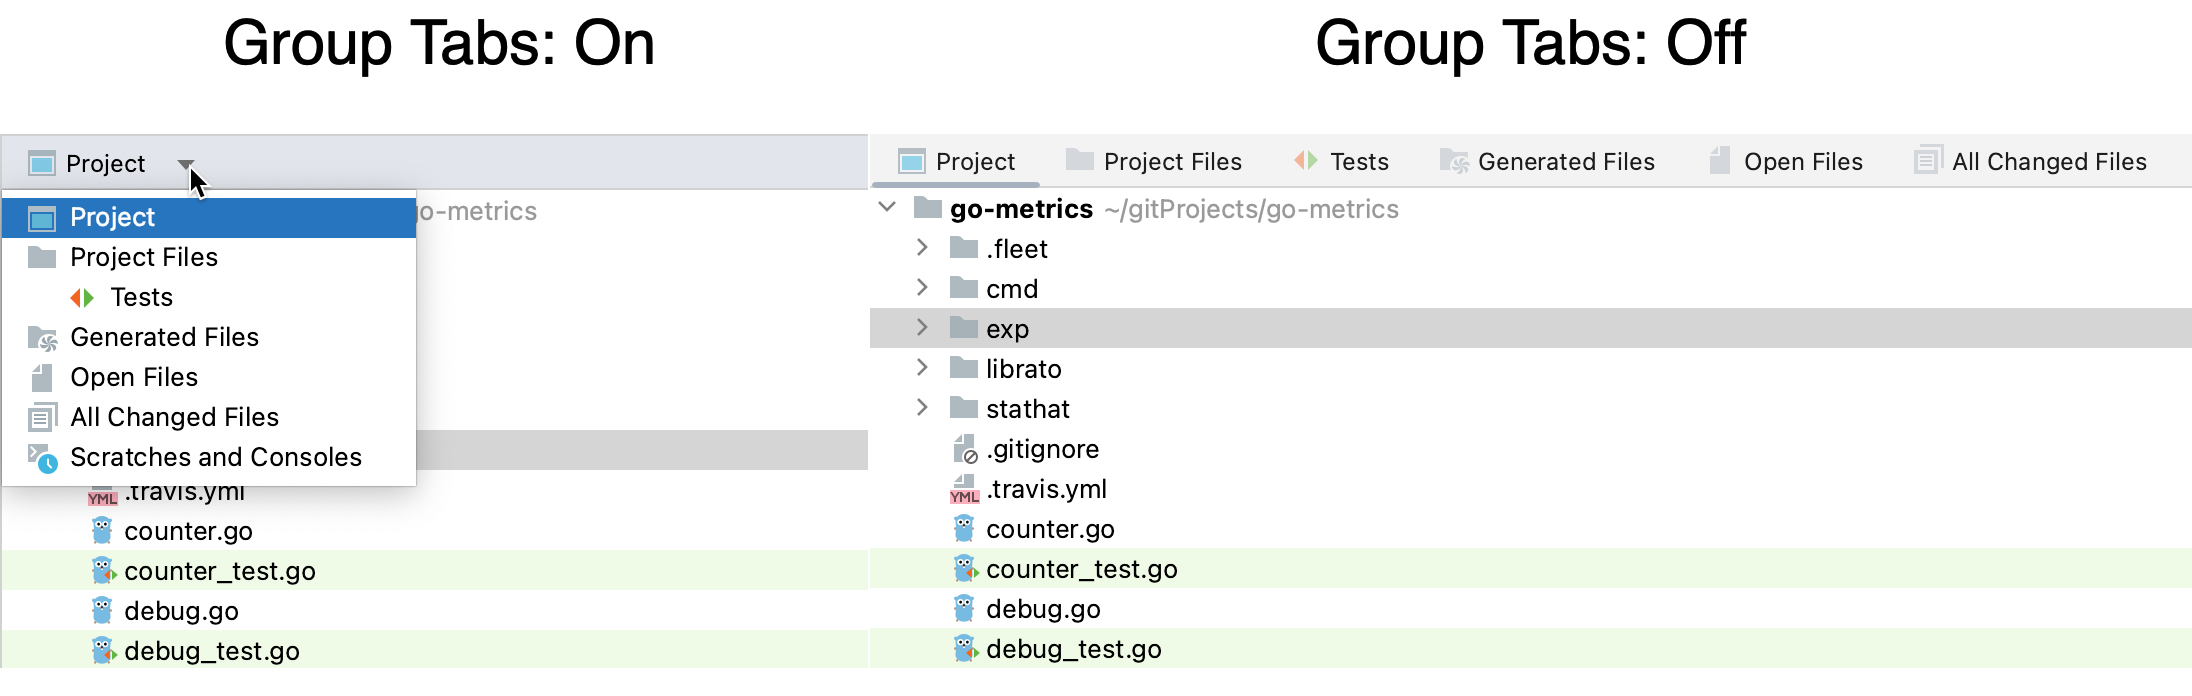Image resolution: width=2192 pixels, height=696 pixels.
Task: Select debug_test.go in the right tree
Action: (1073, 649)
